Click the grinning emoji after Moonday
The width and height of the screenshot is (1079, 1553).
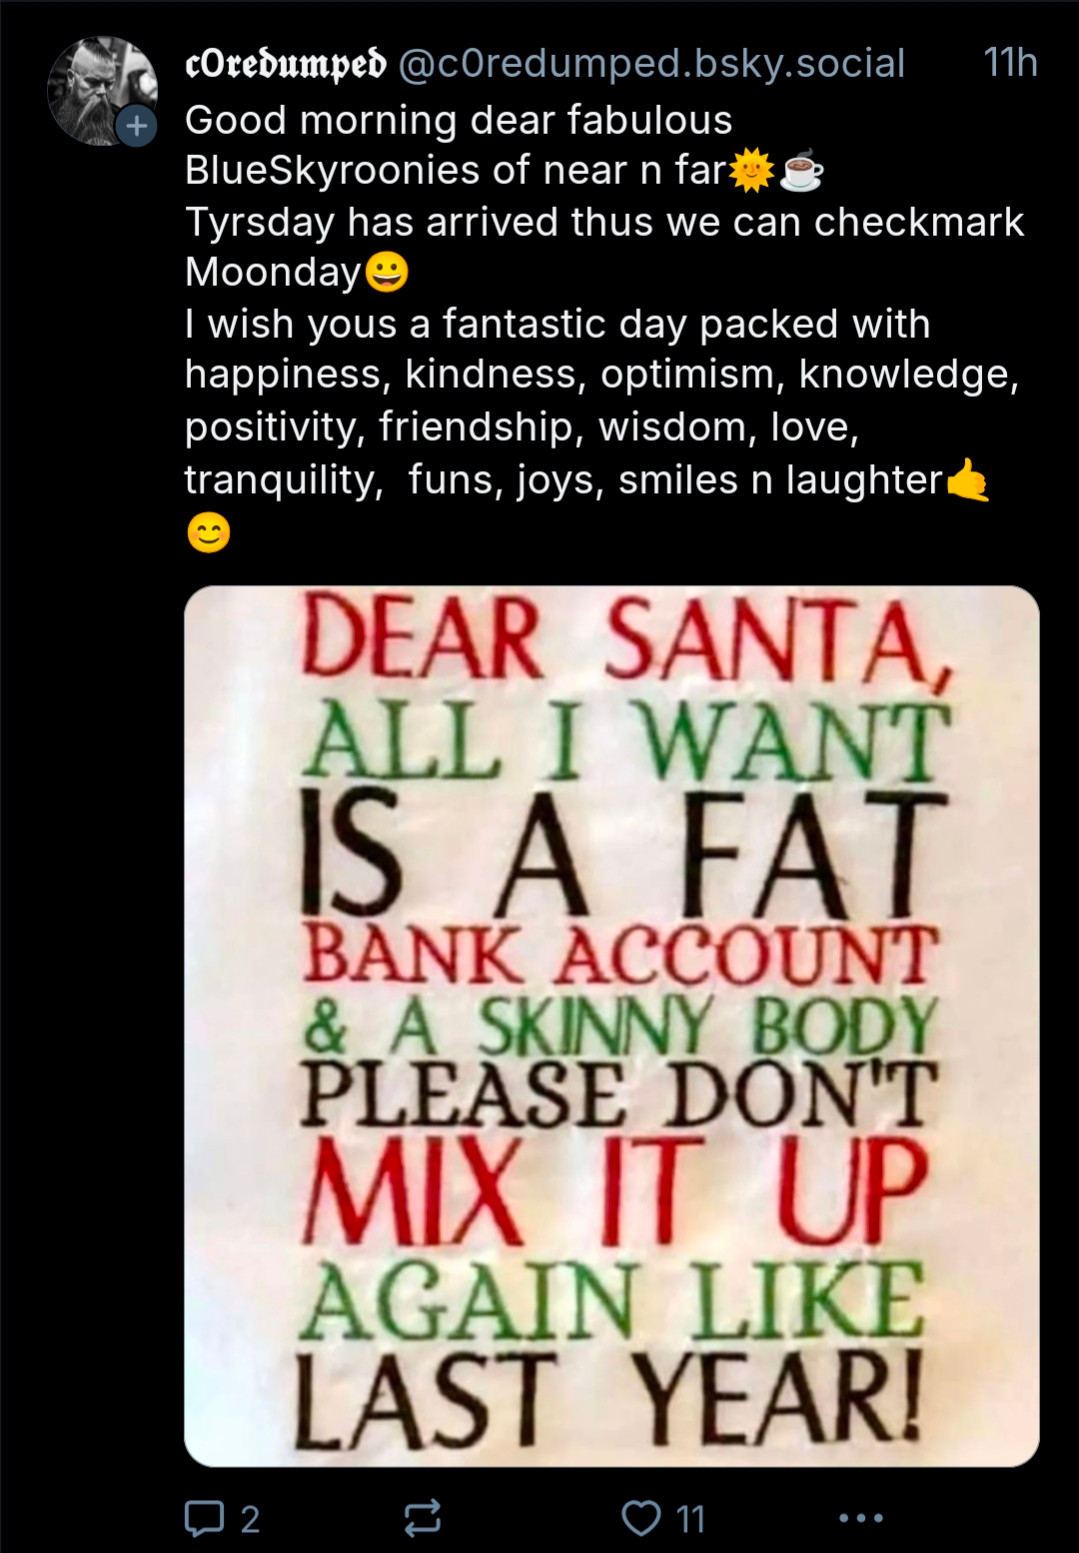(387, 272)
